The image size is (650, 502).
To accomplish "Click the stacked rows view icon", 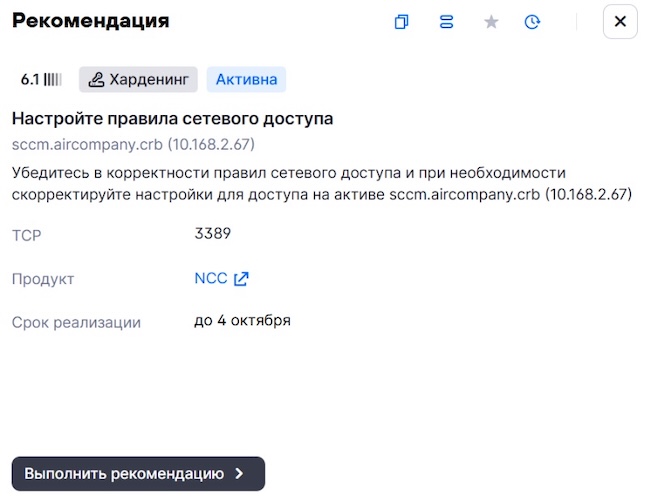I will [446, 22].
